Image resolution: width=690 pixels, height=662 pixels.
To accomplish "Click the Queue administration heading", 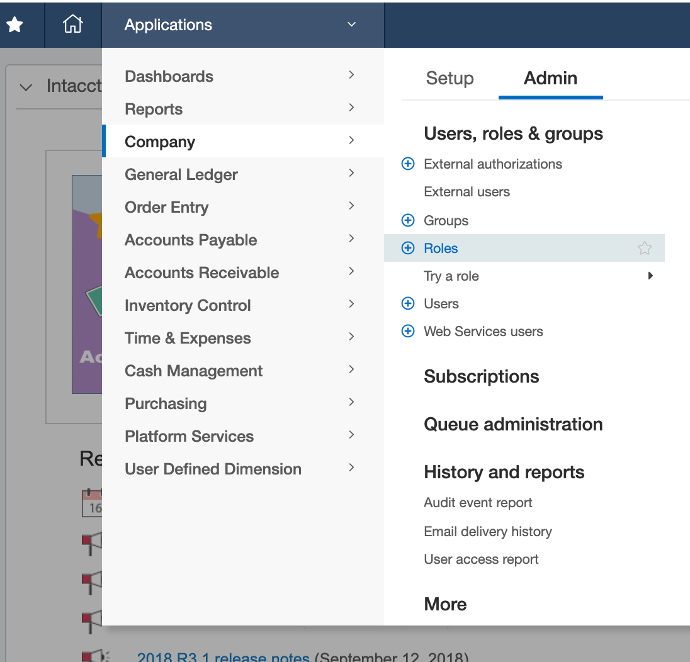I will point(513,424).
